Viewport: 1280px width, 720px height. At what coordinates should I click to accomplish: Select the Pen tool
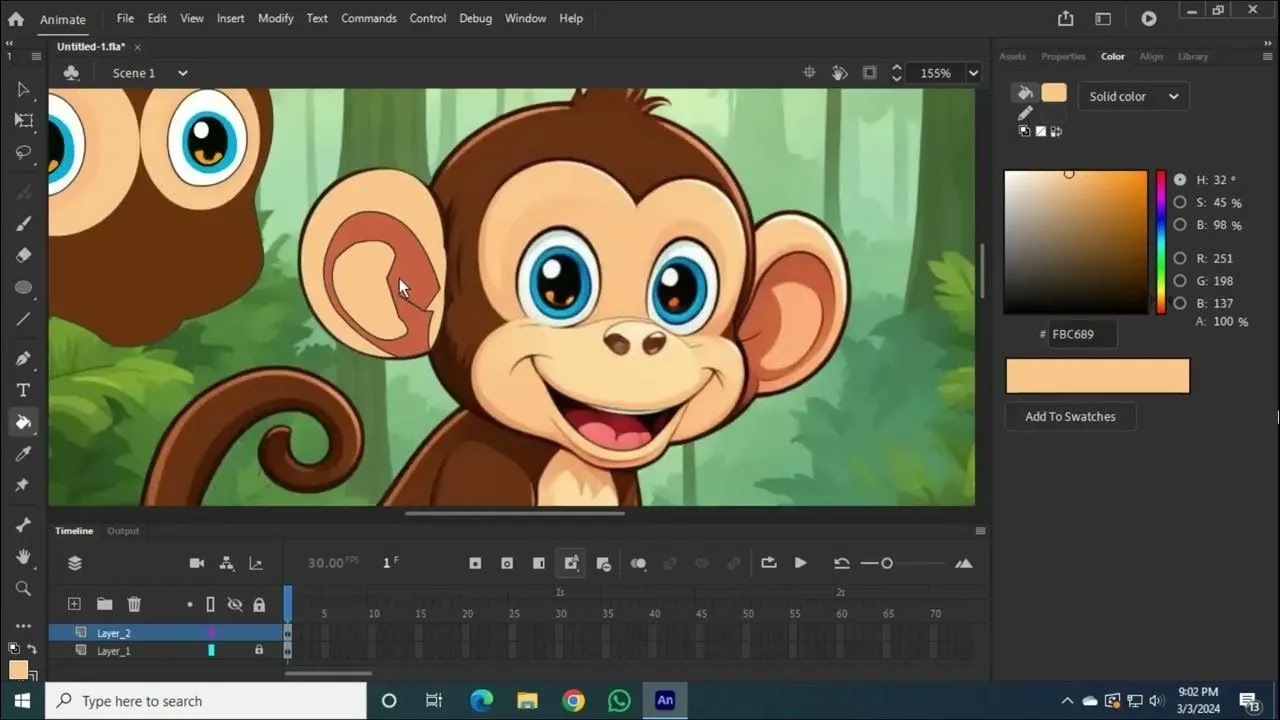[24, 358]
